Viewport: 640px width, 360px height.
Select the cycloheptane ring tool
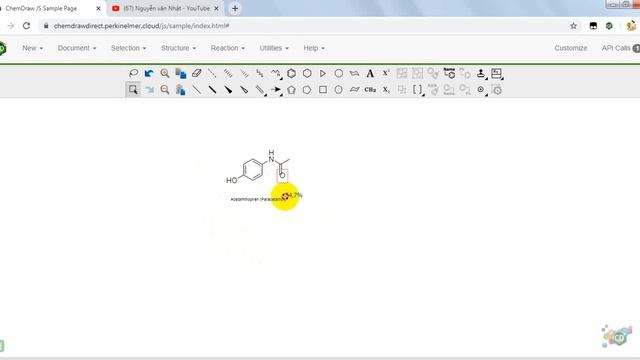(338, 73)
